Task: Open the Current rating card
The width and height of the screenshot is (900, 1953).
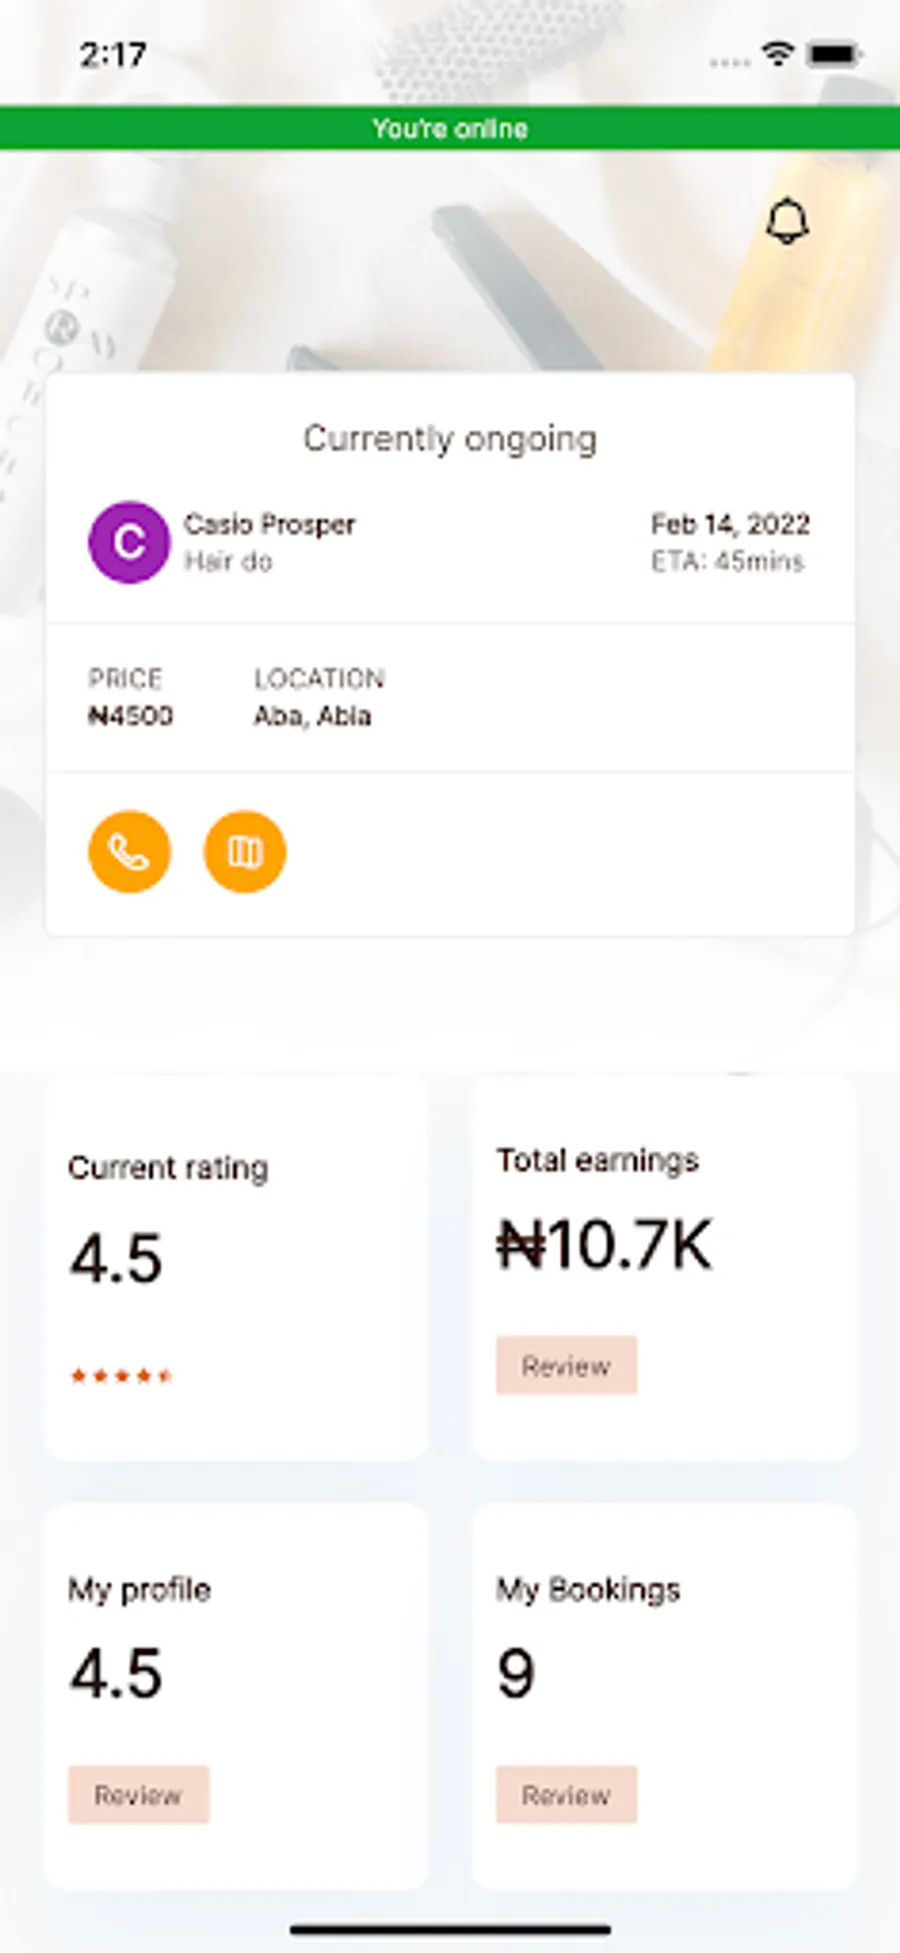Action: click(236, 1268)
